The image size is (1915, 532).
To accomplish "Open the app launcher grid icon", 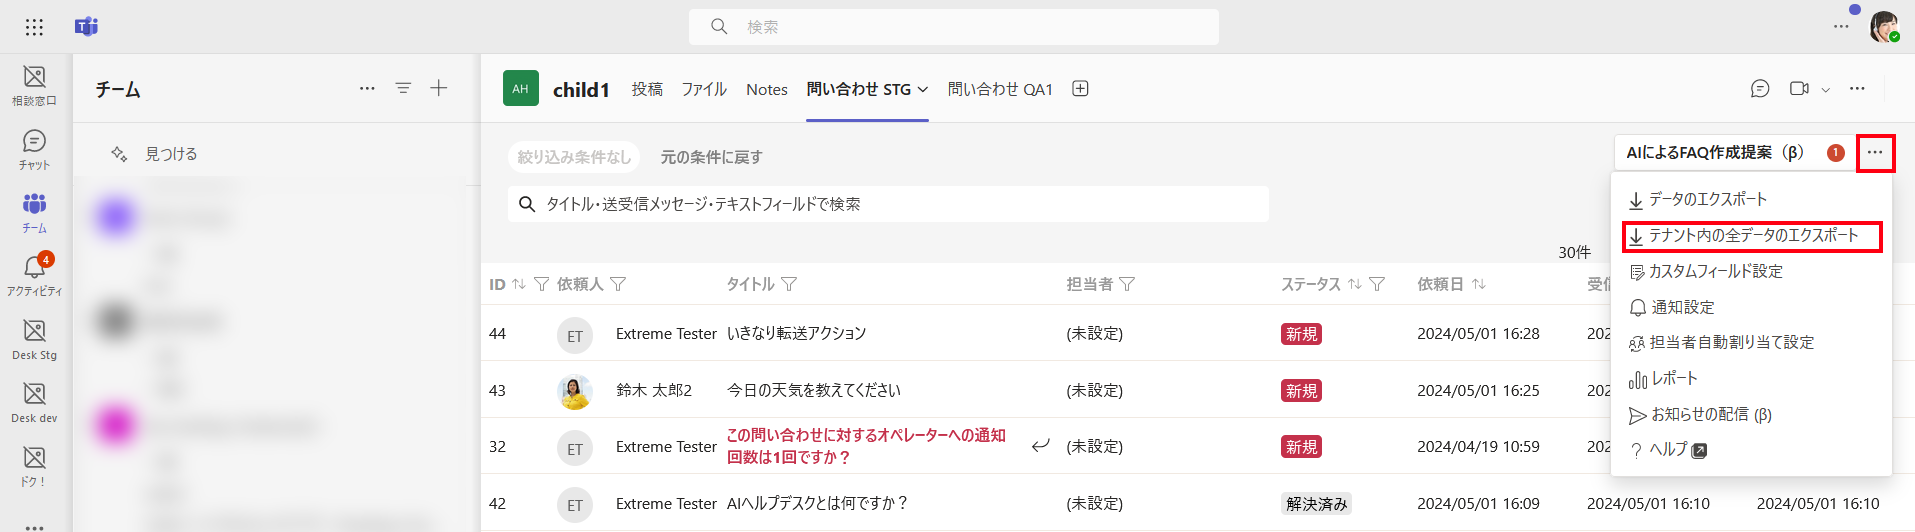I will [x=34, y=27].
